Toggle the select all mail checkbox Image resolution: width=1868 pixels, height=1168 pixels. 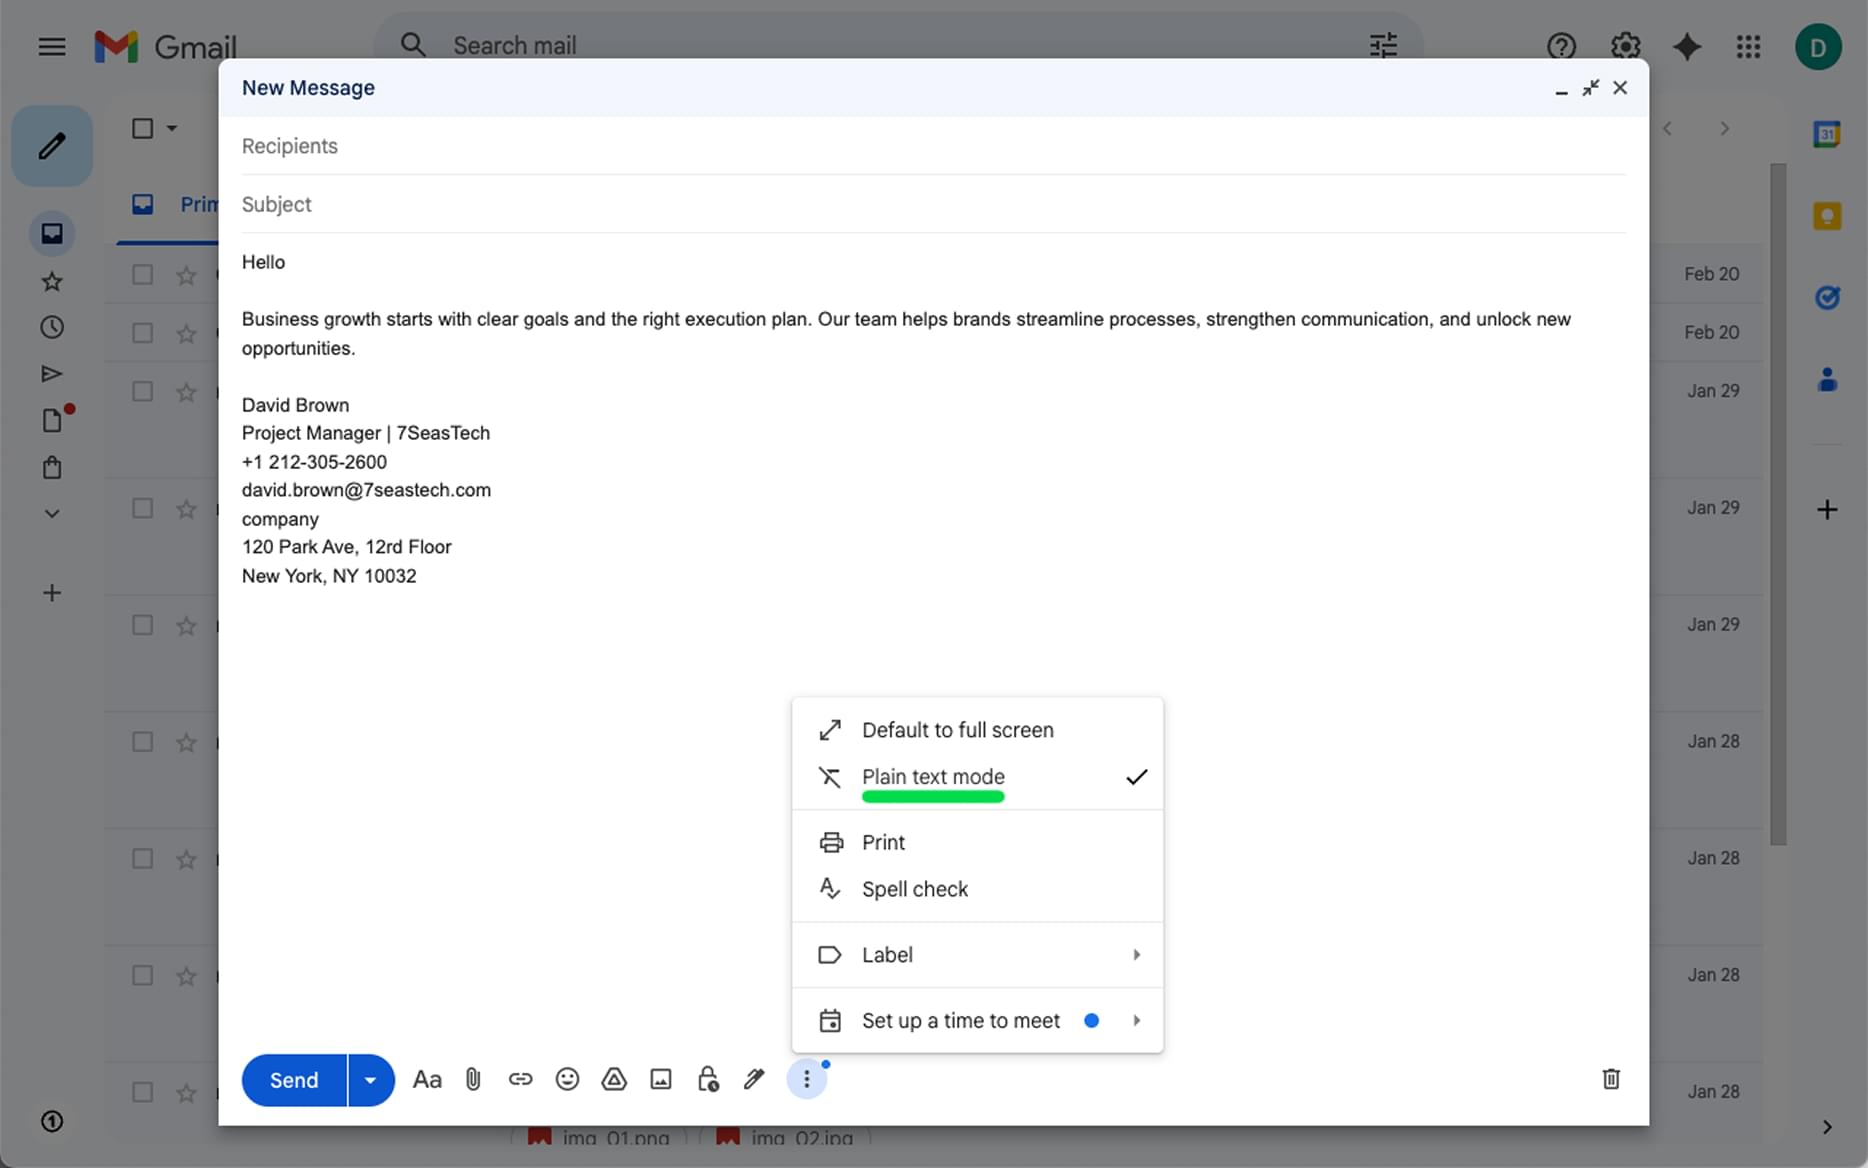(x=143, y=128)
